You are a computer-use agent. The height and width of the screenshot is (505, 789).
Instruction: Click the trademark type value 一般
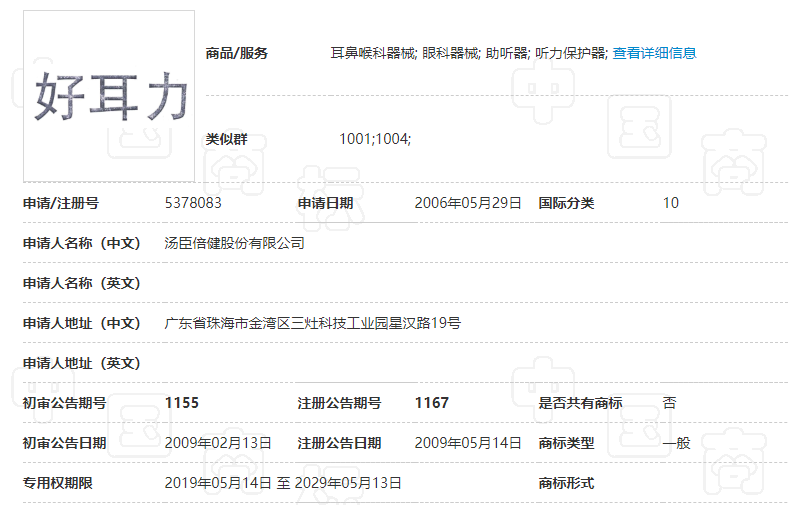[677, 443]
